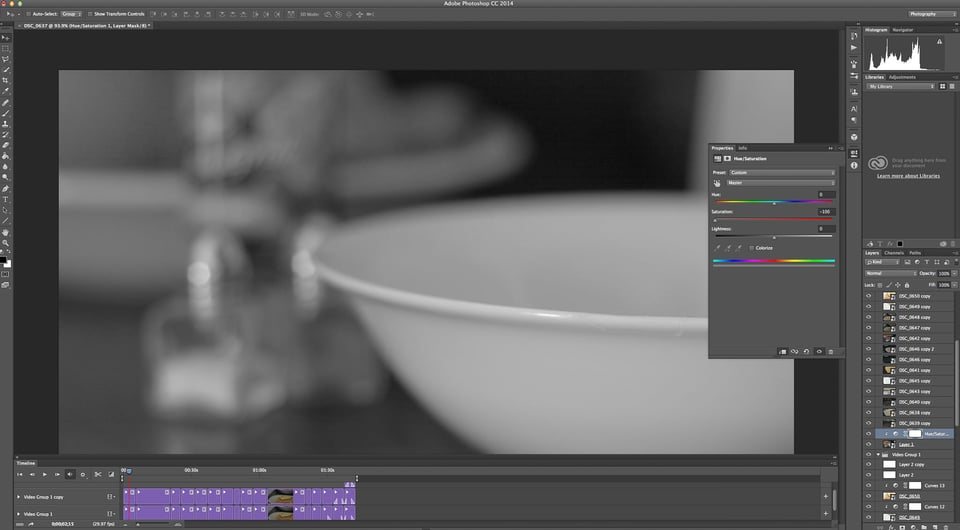Check the Colorize option

pyautogui.click(x=752, y=248)
